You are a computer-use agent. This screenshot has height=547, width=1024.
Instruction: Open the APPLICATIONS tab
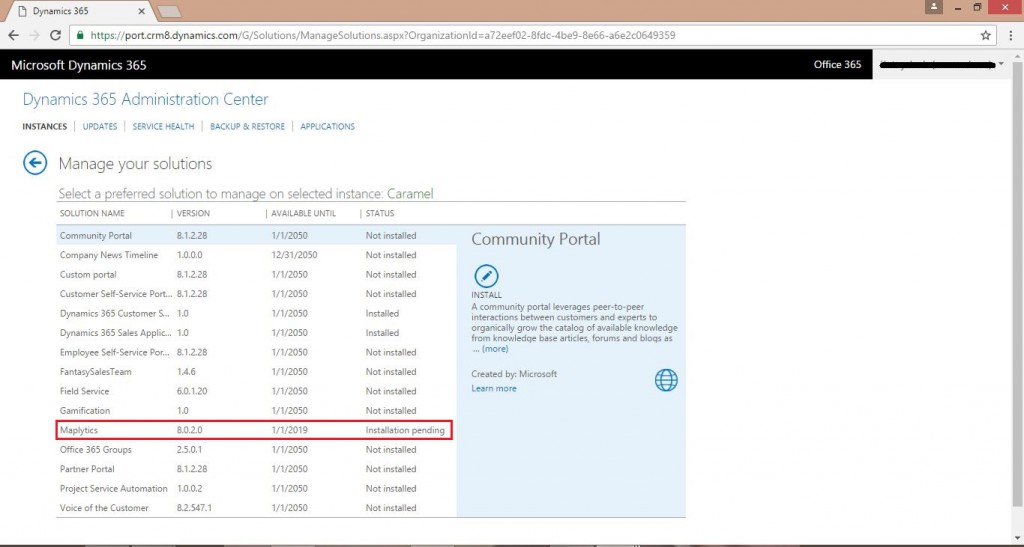click(x=327, y=127)
